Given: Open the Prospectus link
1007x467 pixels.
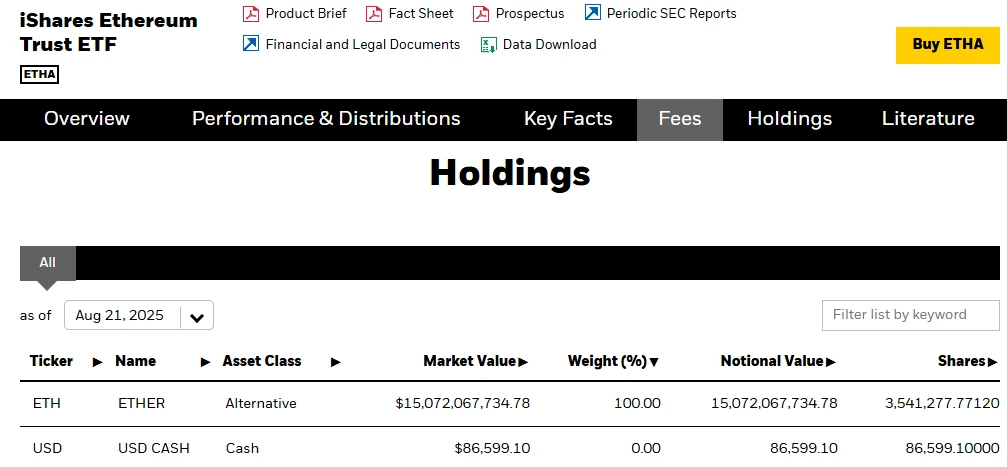Looking at the screenshot, I should (x=530, y=14).
